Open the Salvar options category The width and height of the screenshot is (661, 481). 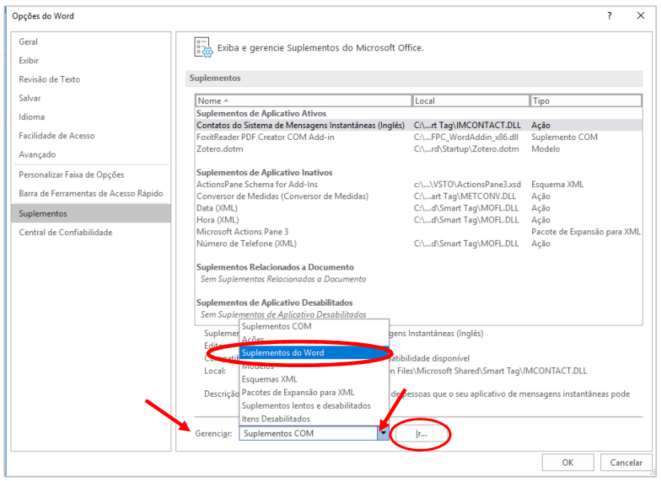click(x=91, y=98)
